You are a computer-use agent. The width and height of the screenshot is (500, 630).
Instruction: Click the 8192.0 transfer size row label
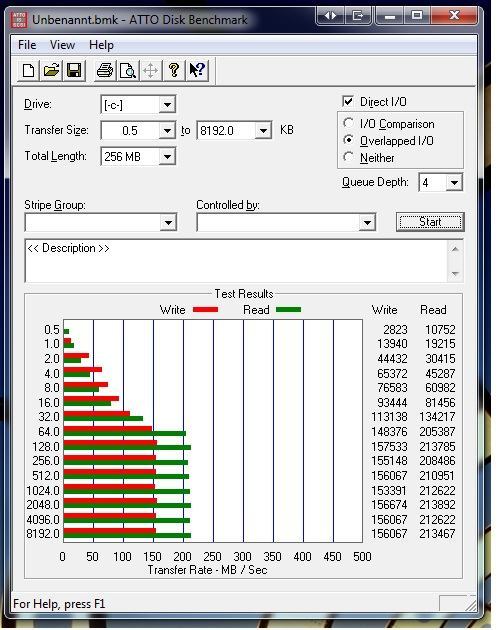point(43,534)
